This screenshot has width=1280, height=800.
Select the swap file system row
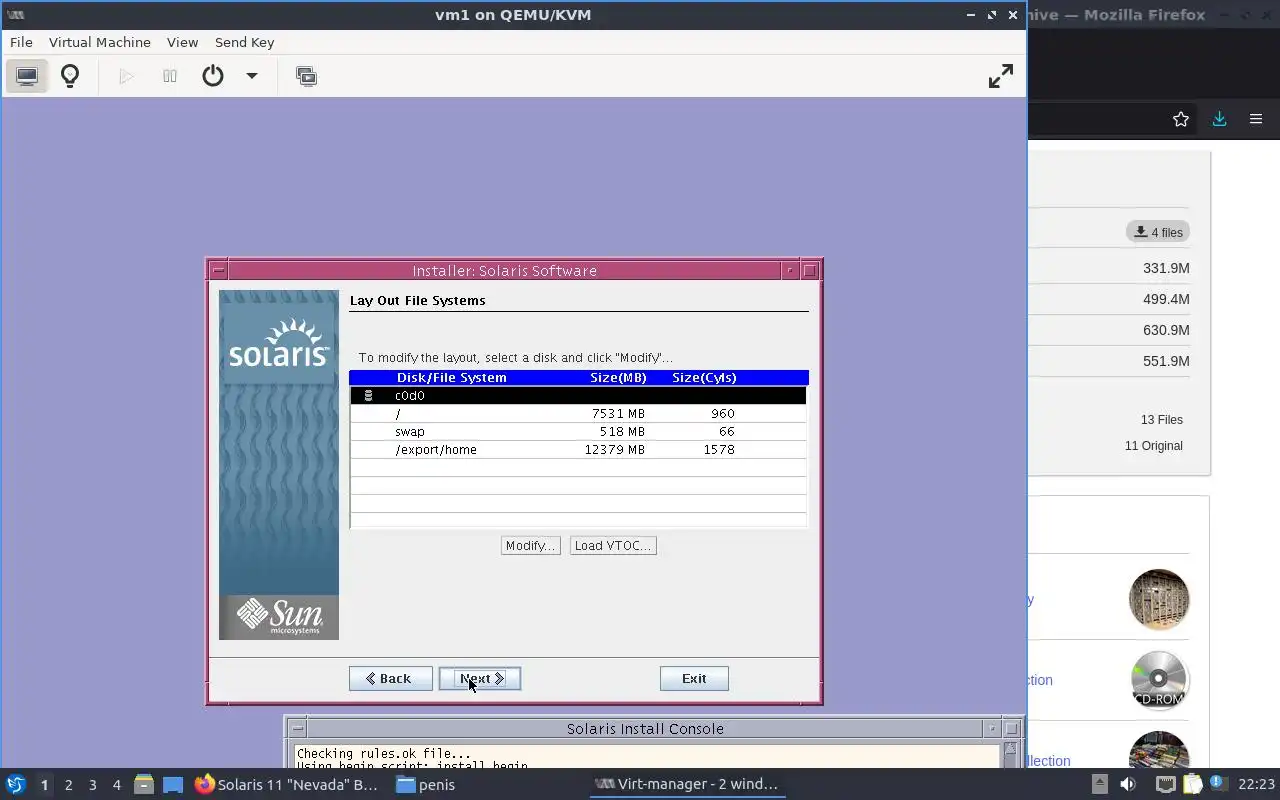point(578,431)
